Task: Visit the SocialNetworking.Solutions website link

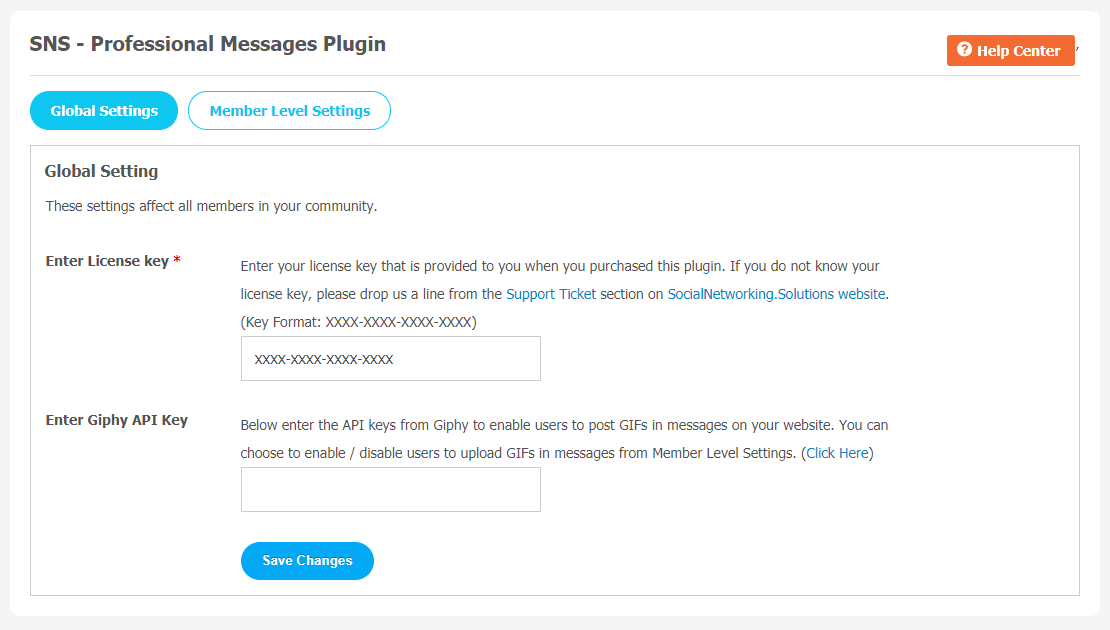Action: [x=777, y=294]
